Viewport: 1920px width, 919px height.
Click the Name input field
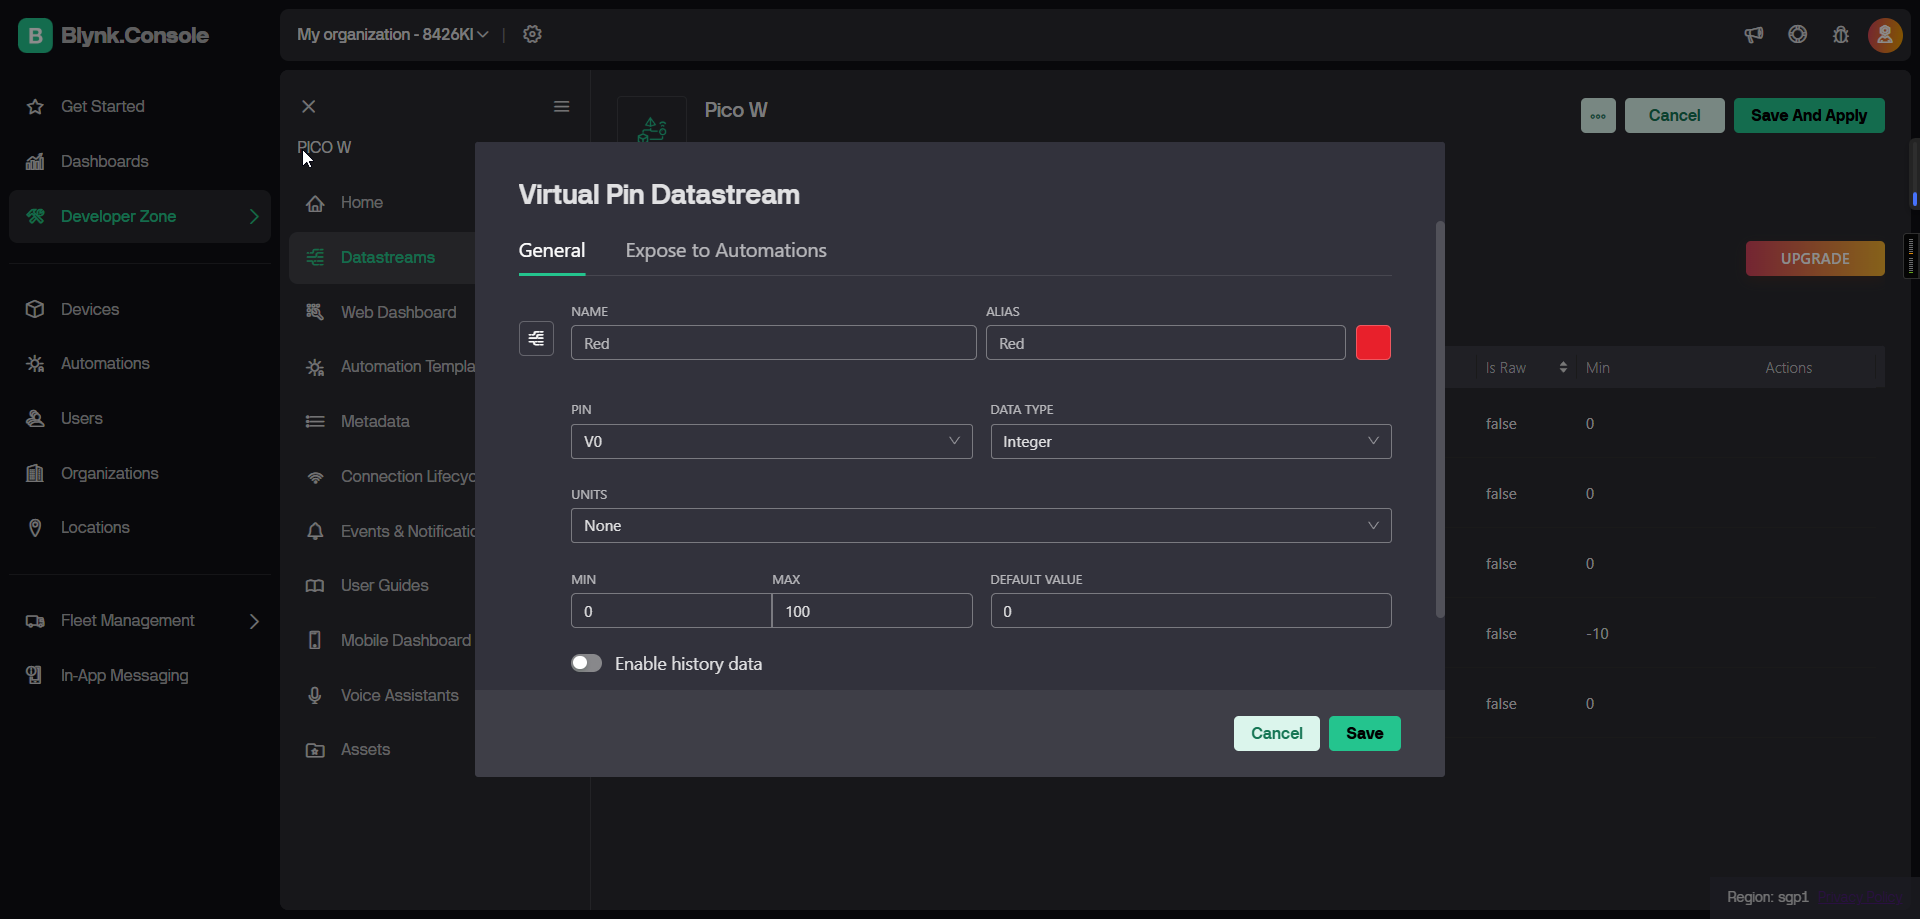(x=773, y=343)
